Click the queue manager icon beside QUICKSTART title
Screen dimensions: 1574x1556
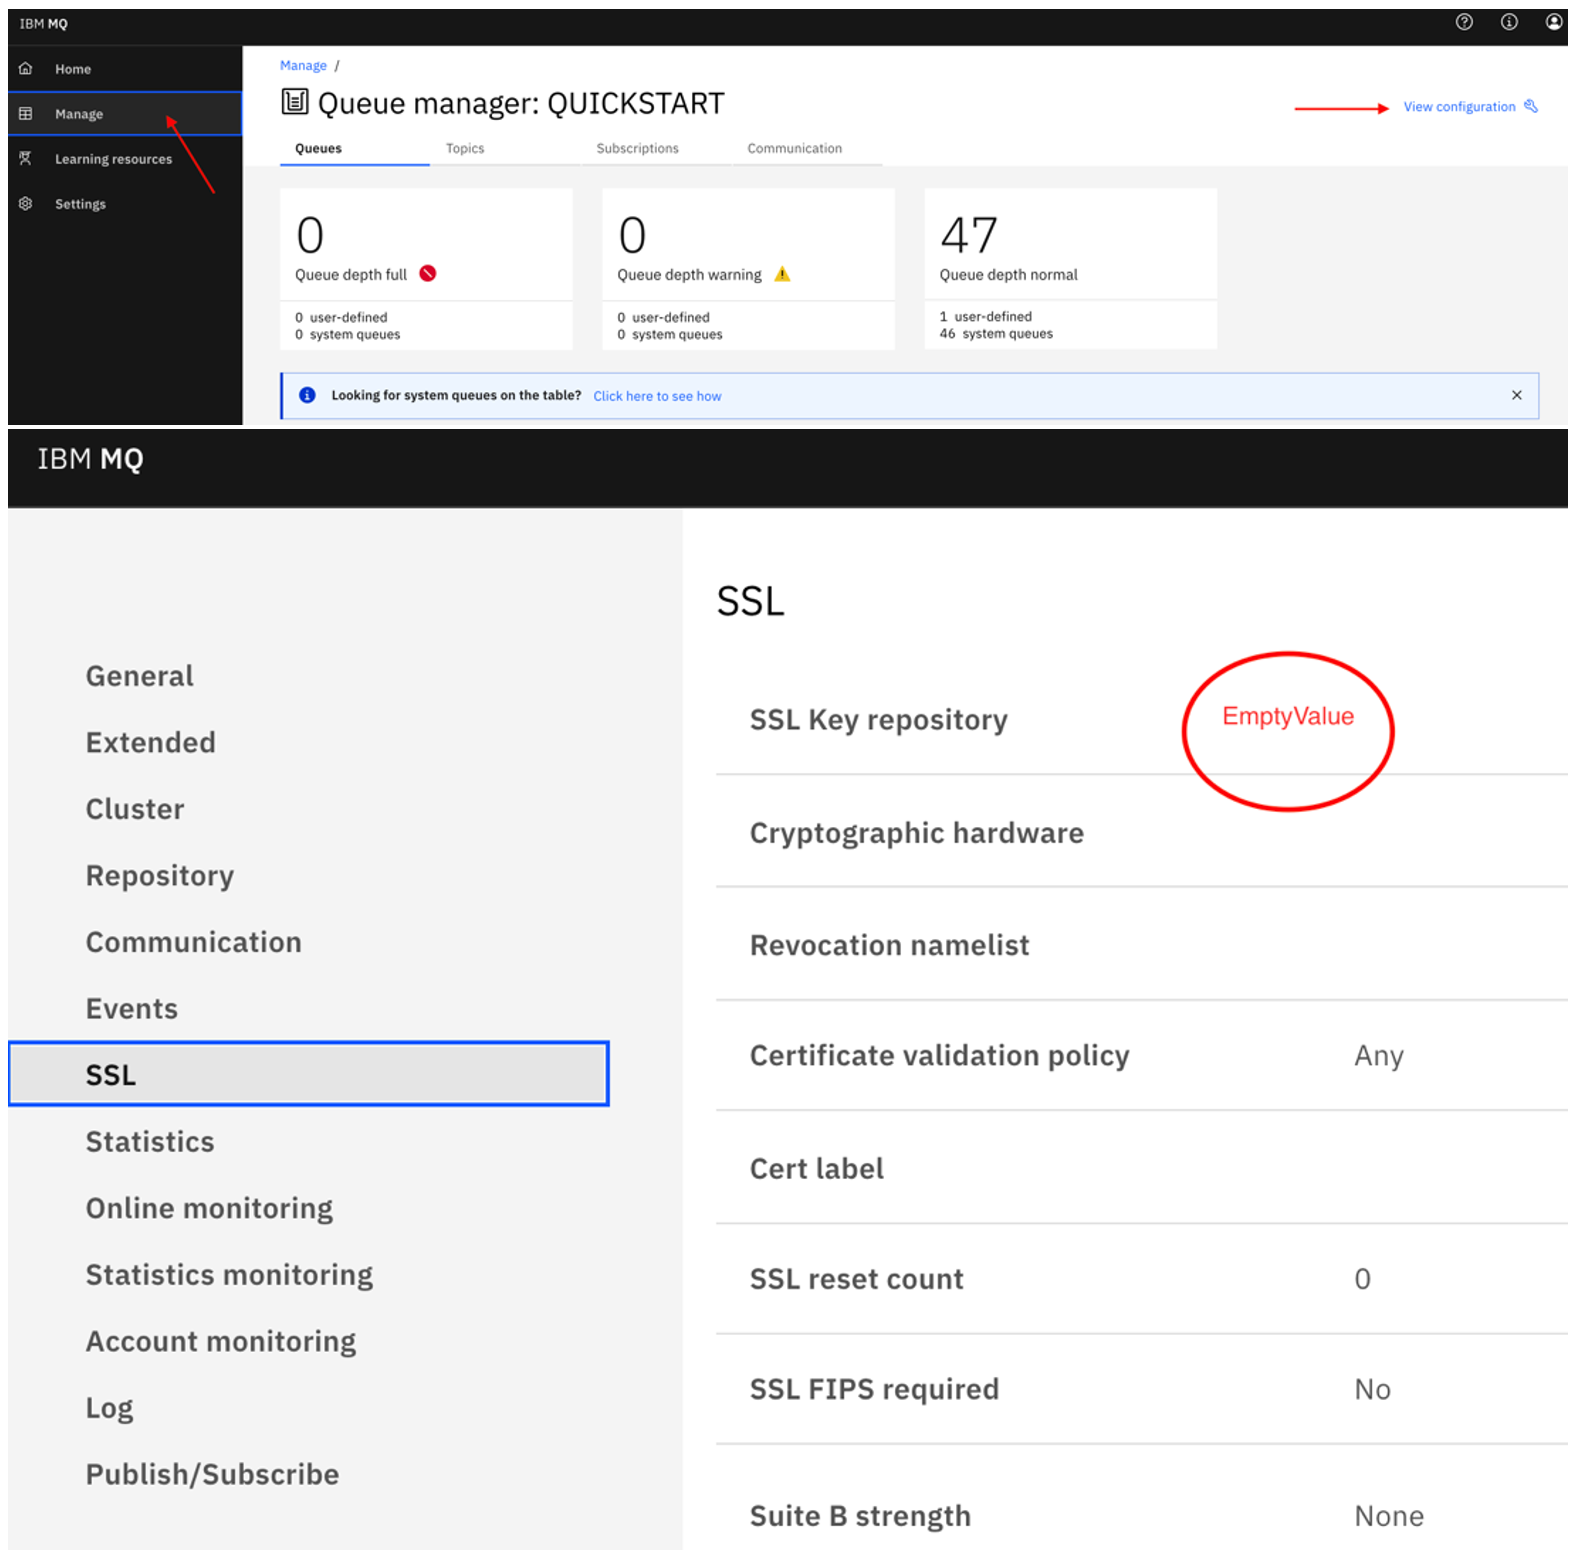pyautogui.click(x=295, y=101)
